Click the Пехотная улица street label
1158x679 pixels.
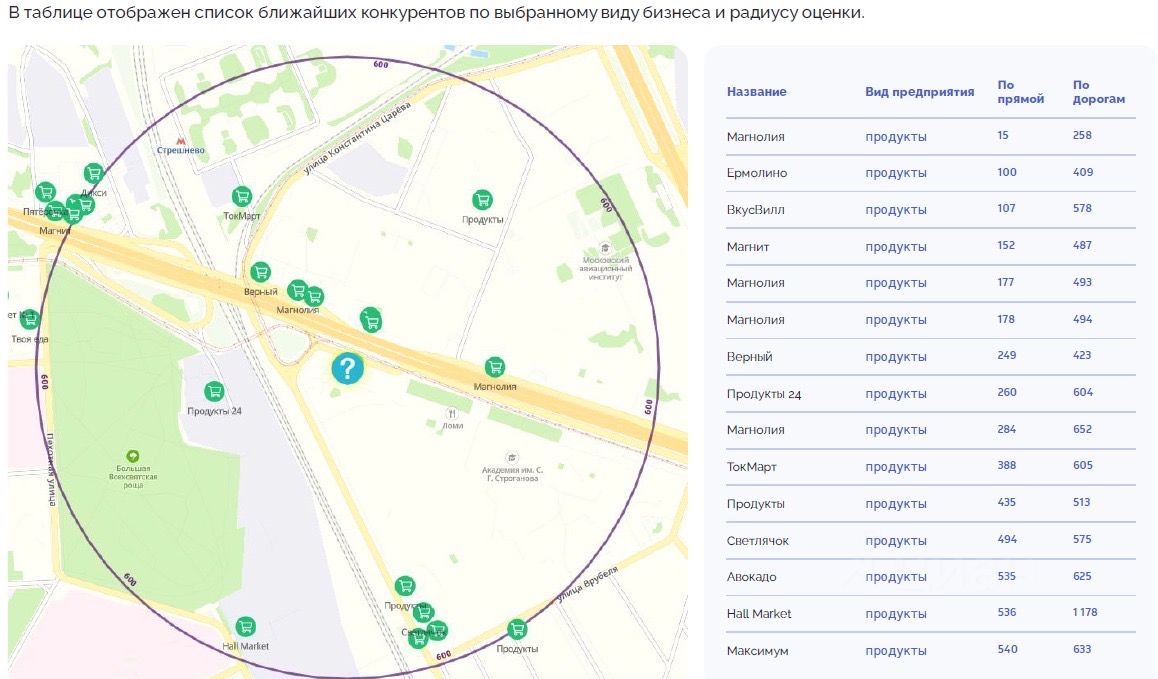[50, 469]
